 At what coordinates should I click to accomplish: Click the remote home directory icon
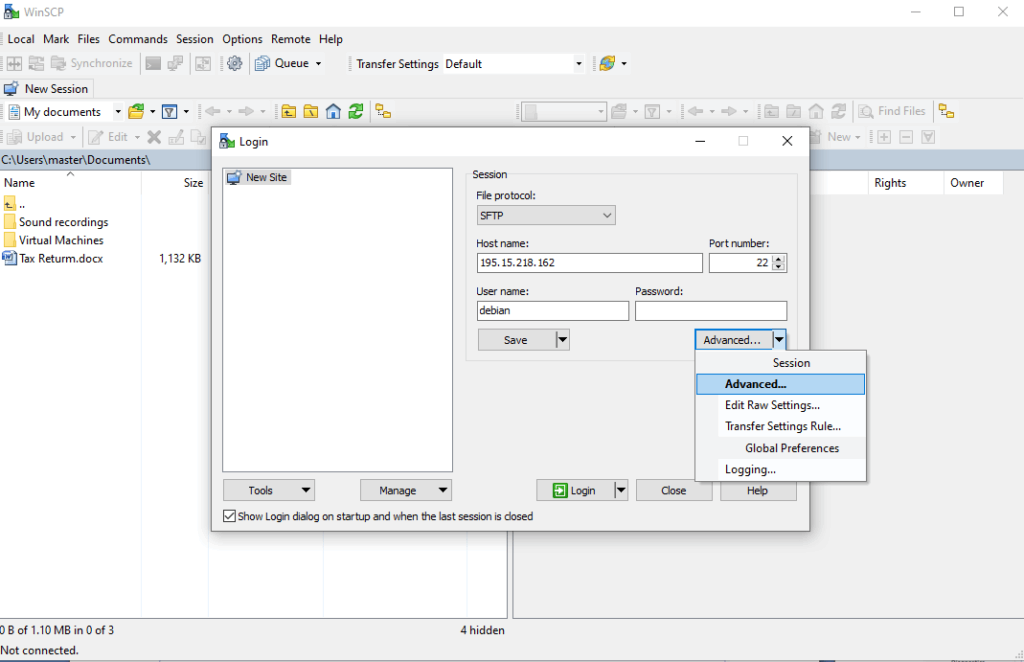click(816, 112)
